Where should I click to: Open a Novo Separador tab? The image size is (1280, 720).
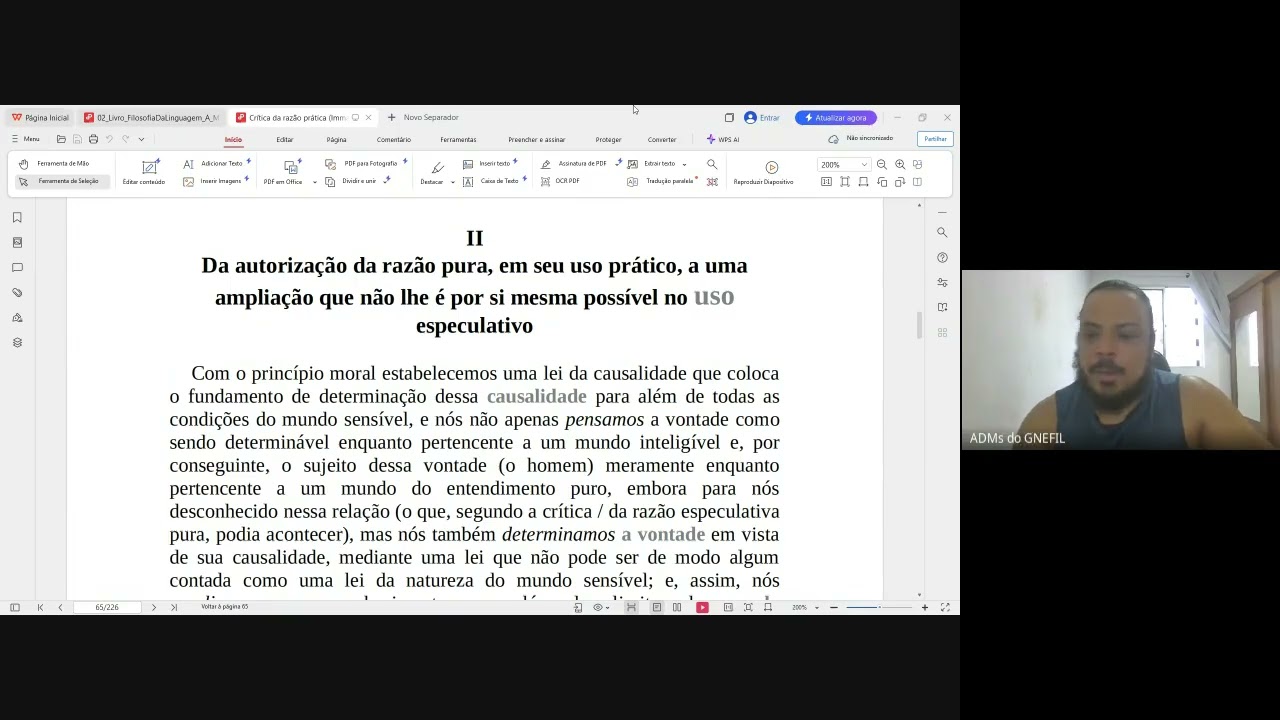[423, 117]
